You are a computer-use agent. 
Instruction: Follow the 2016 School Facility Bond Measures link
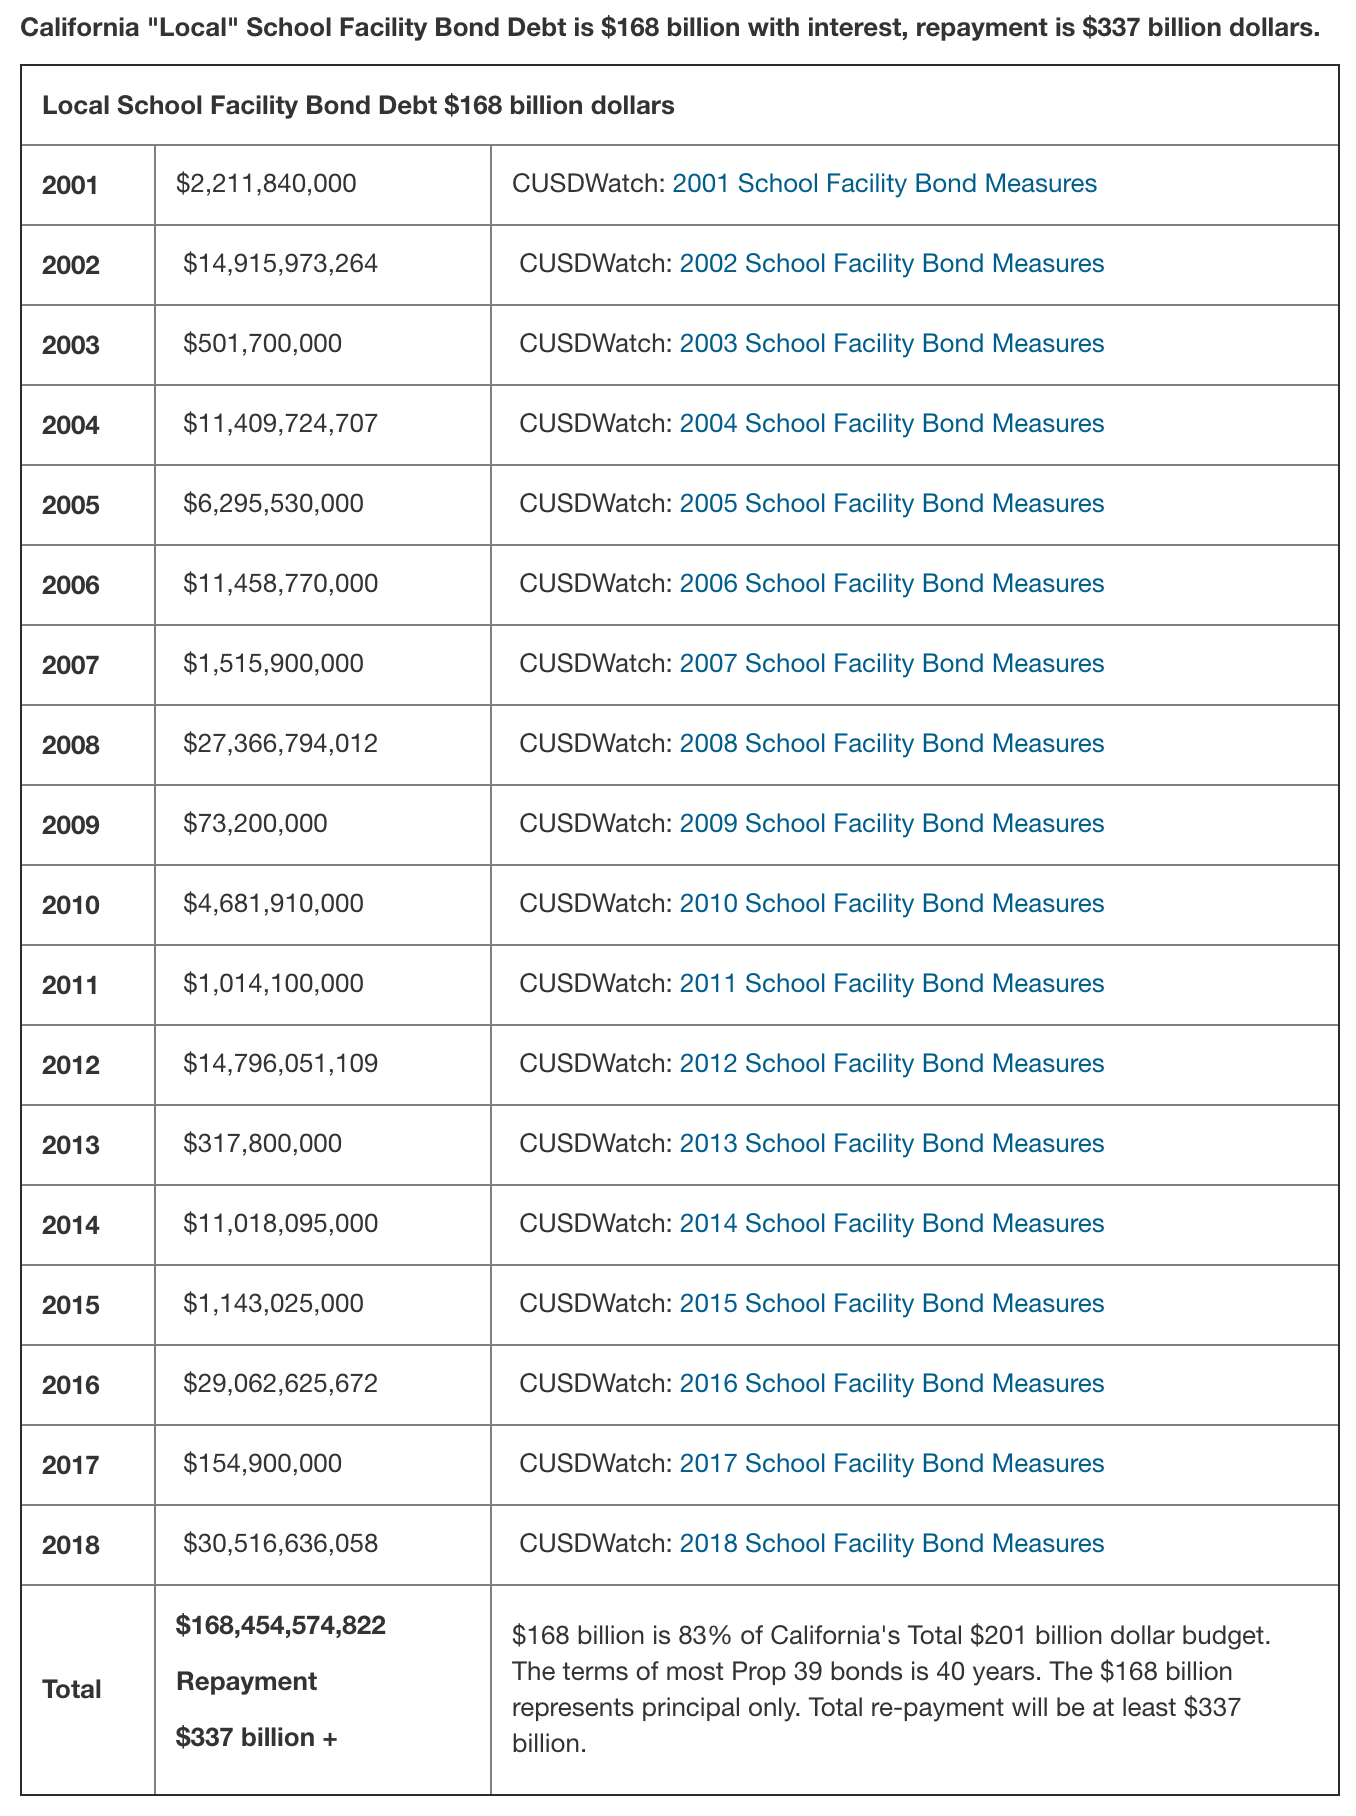click(892, 1384)
